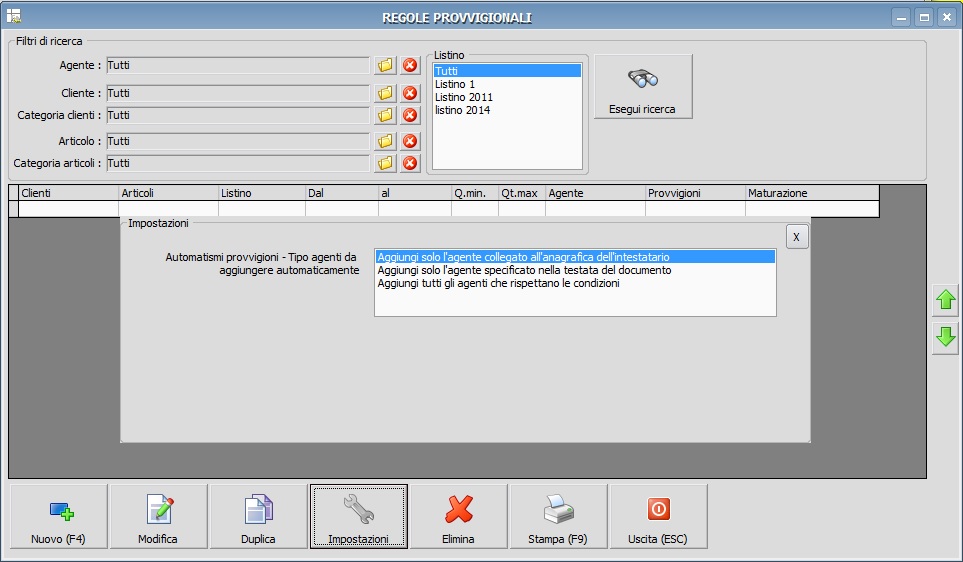Browse Categoria articoli with folder icon

click(385, 163)
